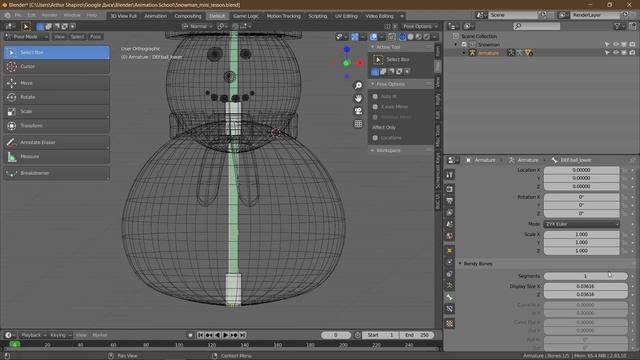Pick the Rotate tool

tap(56, 97)
